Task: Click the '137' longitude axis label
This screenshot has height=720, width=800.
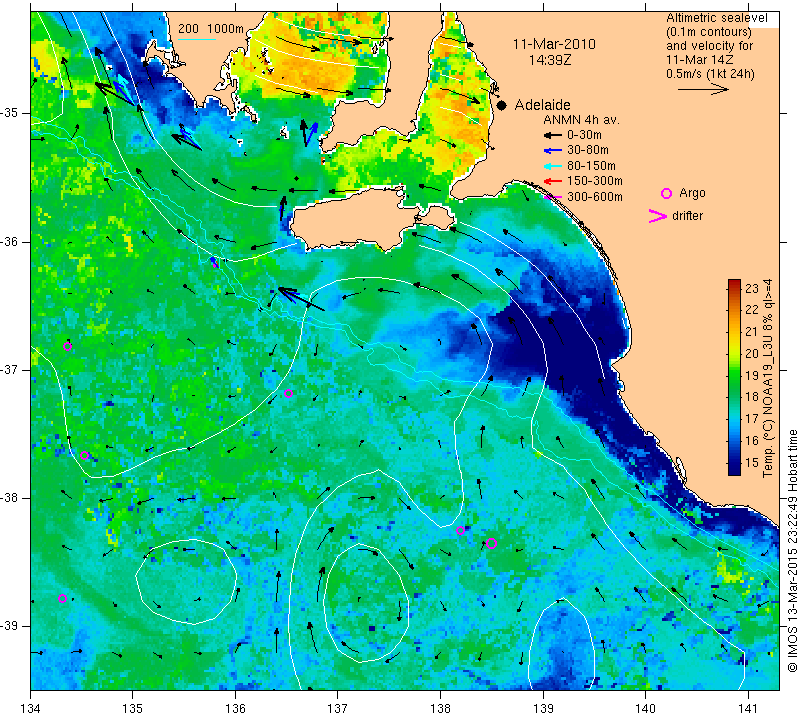Action: [337, 708]
